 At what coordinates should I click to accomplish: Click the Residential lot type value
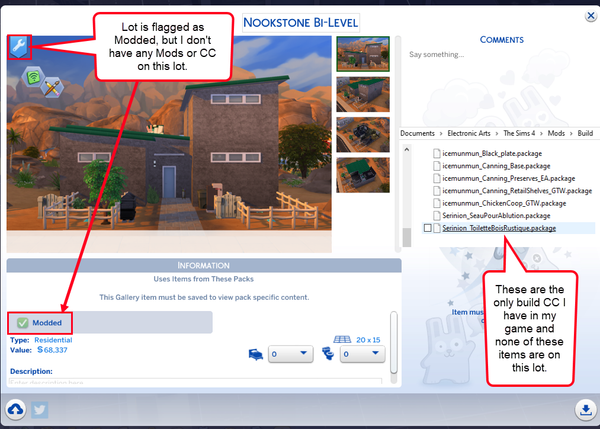[x=53, y=340]
